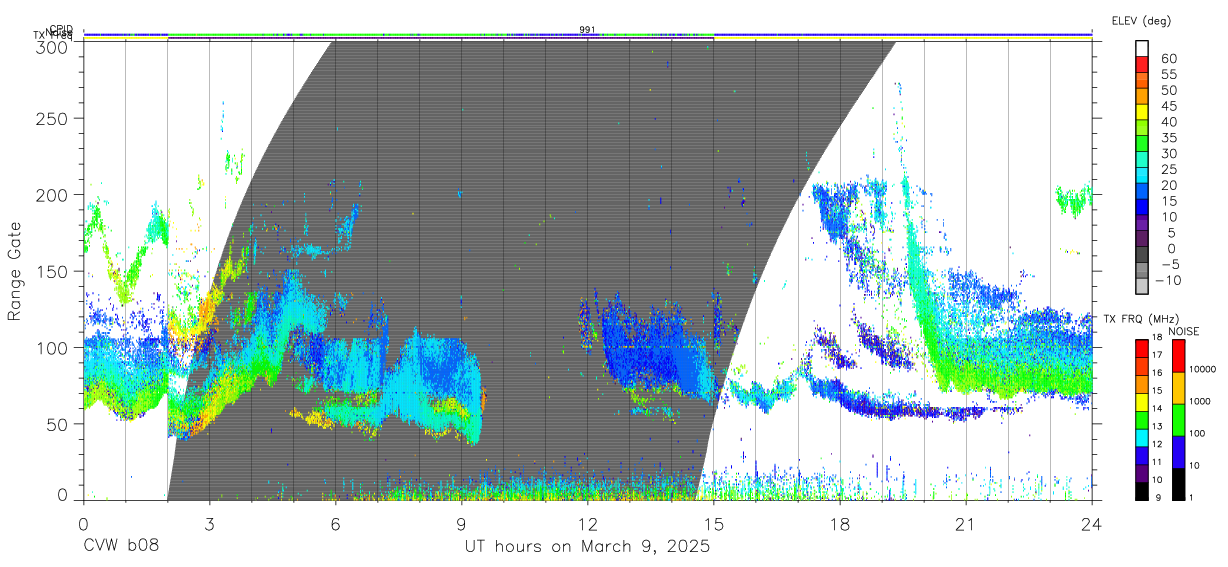The height and width of the screenshot is (567, 1228).
Task: Click the 1000 label on NOISE legend
Action: click(x=1199, y=402)
